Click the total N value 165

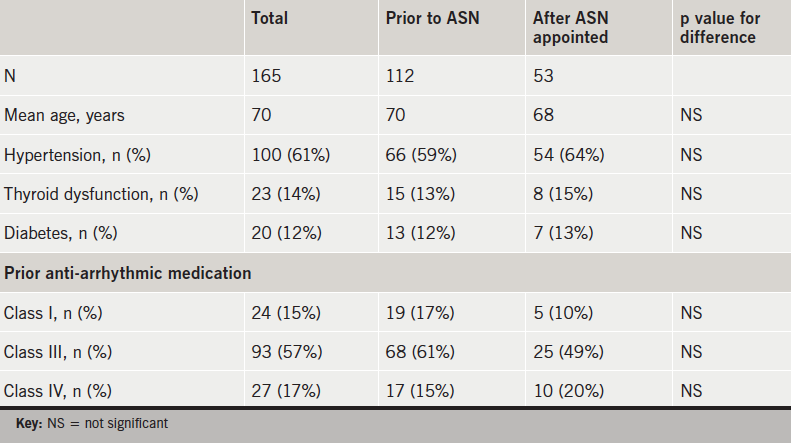coord(265,76)
